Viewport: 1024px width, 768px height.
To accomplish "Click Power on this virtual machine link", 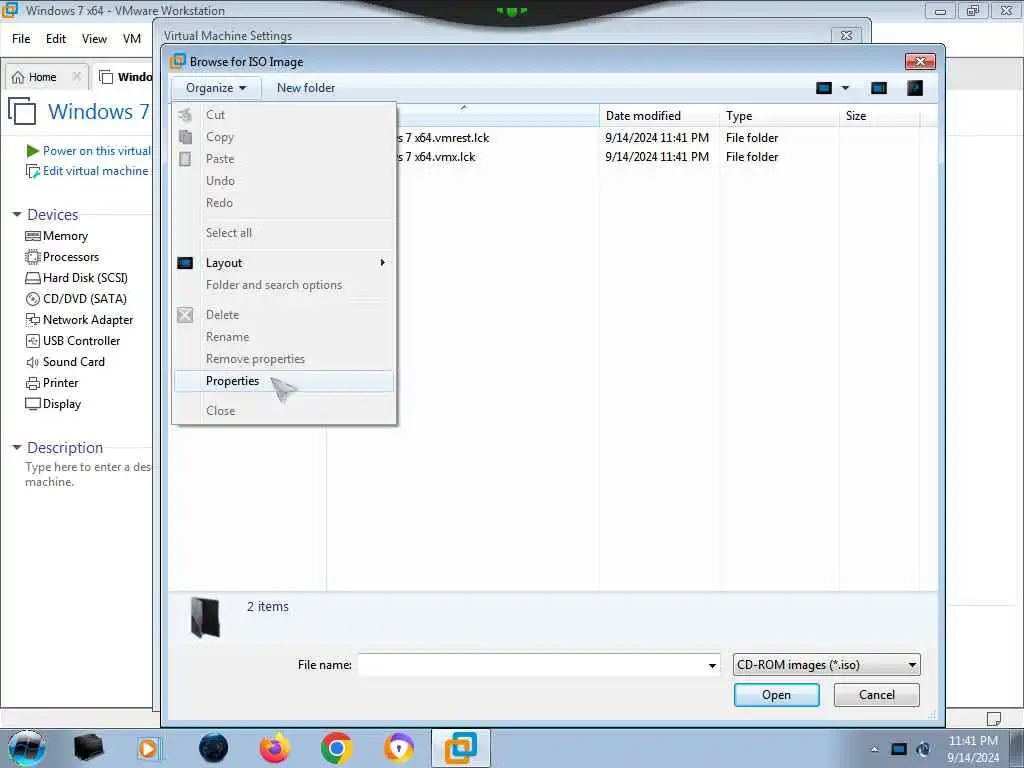I will point(97,151).
